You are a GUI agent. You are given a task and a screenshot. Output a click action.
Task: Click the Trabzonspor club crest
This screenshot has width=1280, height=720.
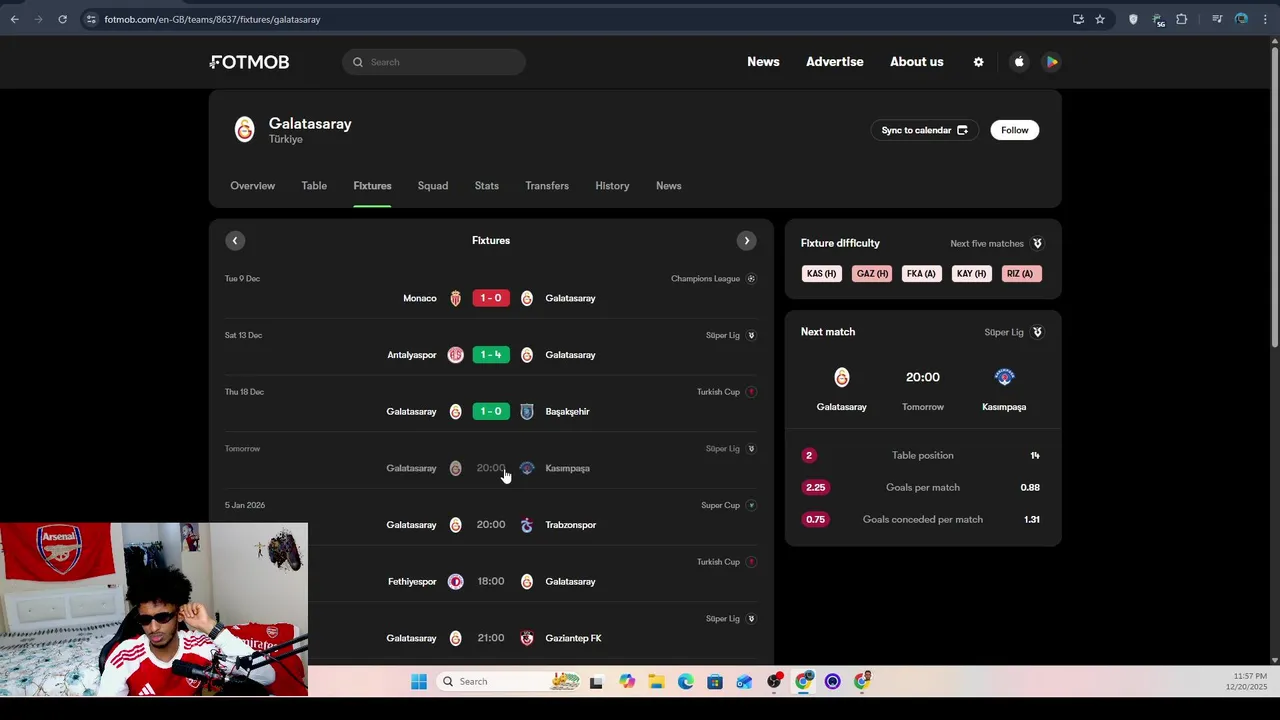527,525
